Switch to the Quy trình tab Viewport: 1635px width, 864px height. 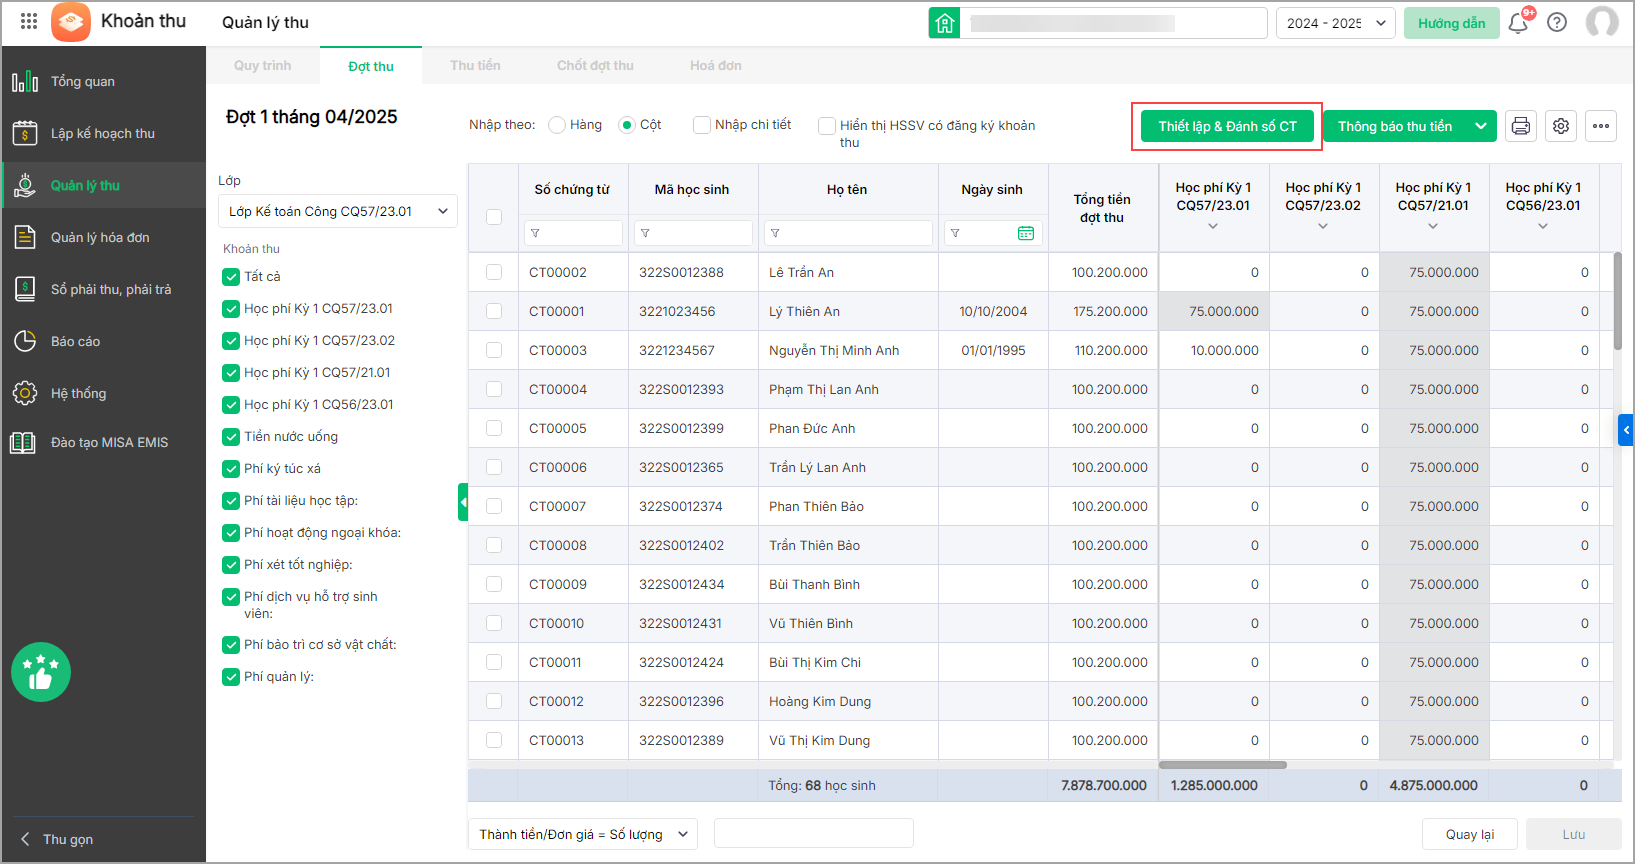point(263,66)
